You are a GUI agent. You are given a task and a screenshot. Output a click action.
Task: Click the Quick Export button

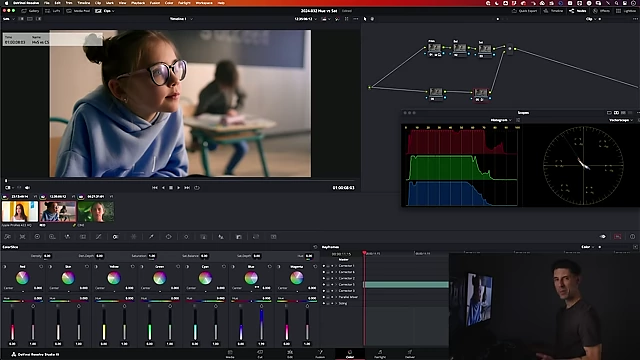[524, 11]
